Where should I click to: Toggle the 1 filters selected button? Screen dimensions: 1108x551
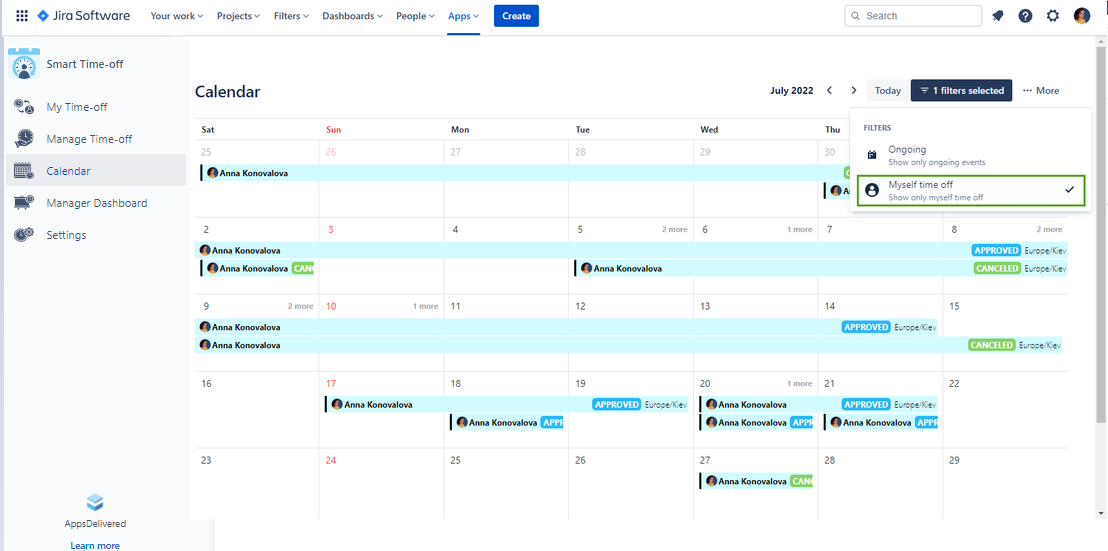tap(961, 91)
